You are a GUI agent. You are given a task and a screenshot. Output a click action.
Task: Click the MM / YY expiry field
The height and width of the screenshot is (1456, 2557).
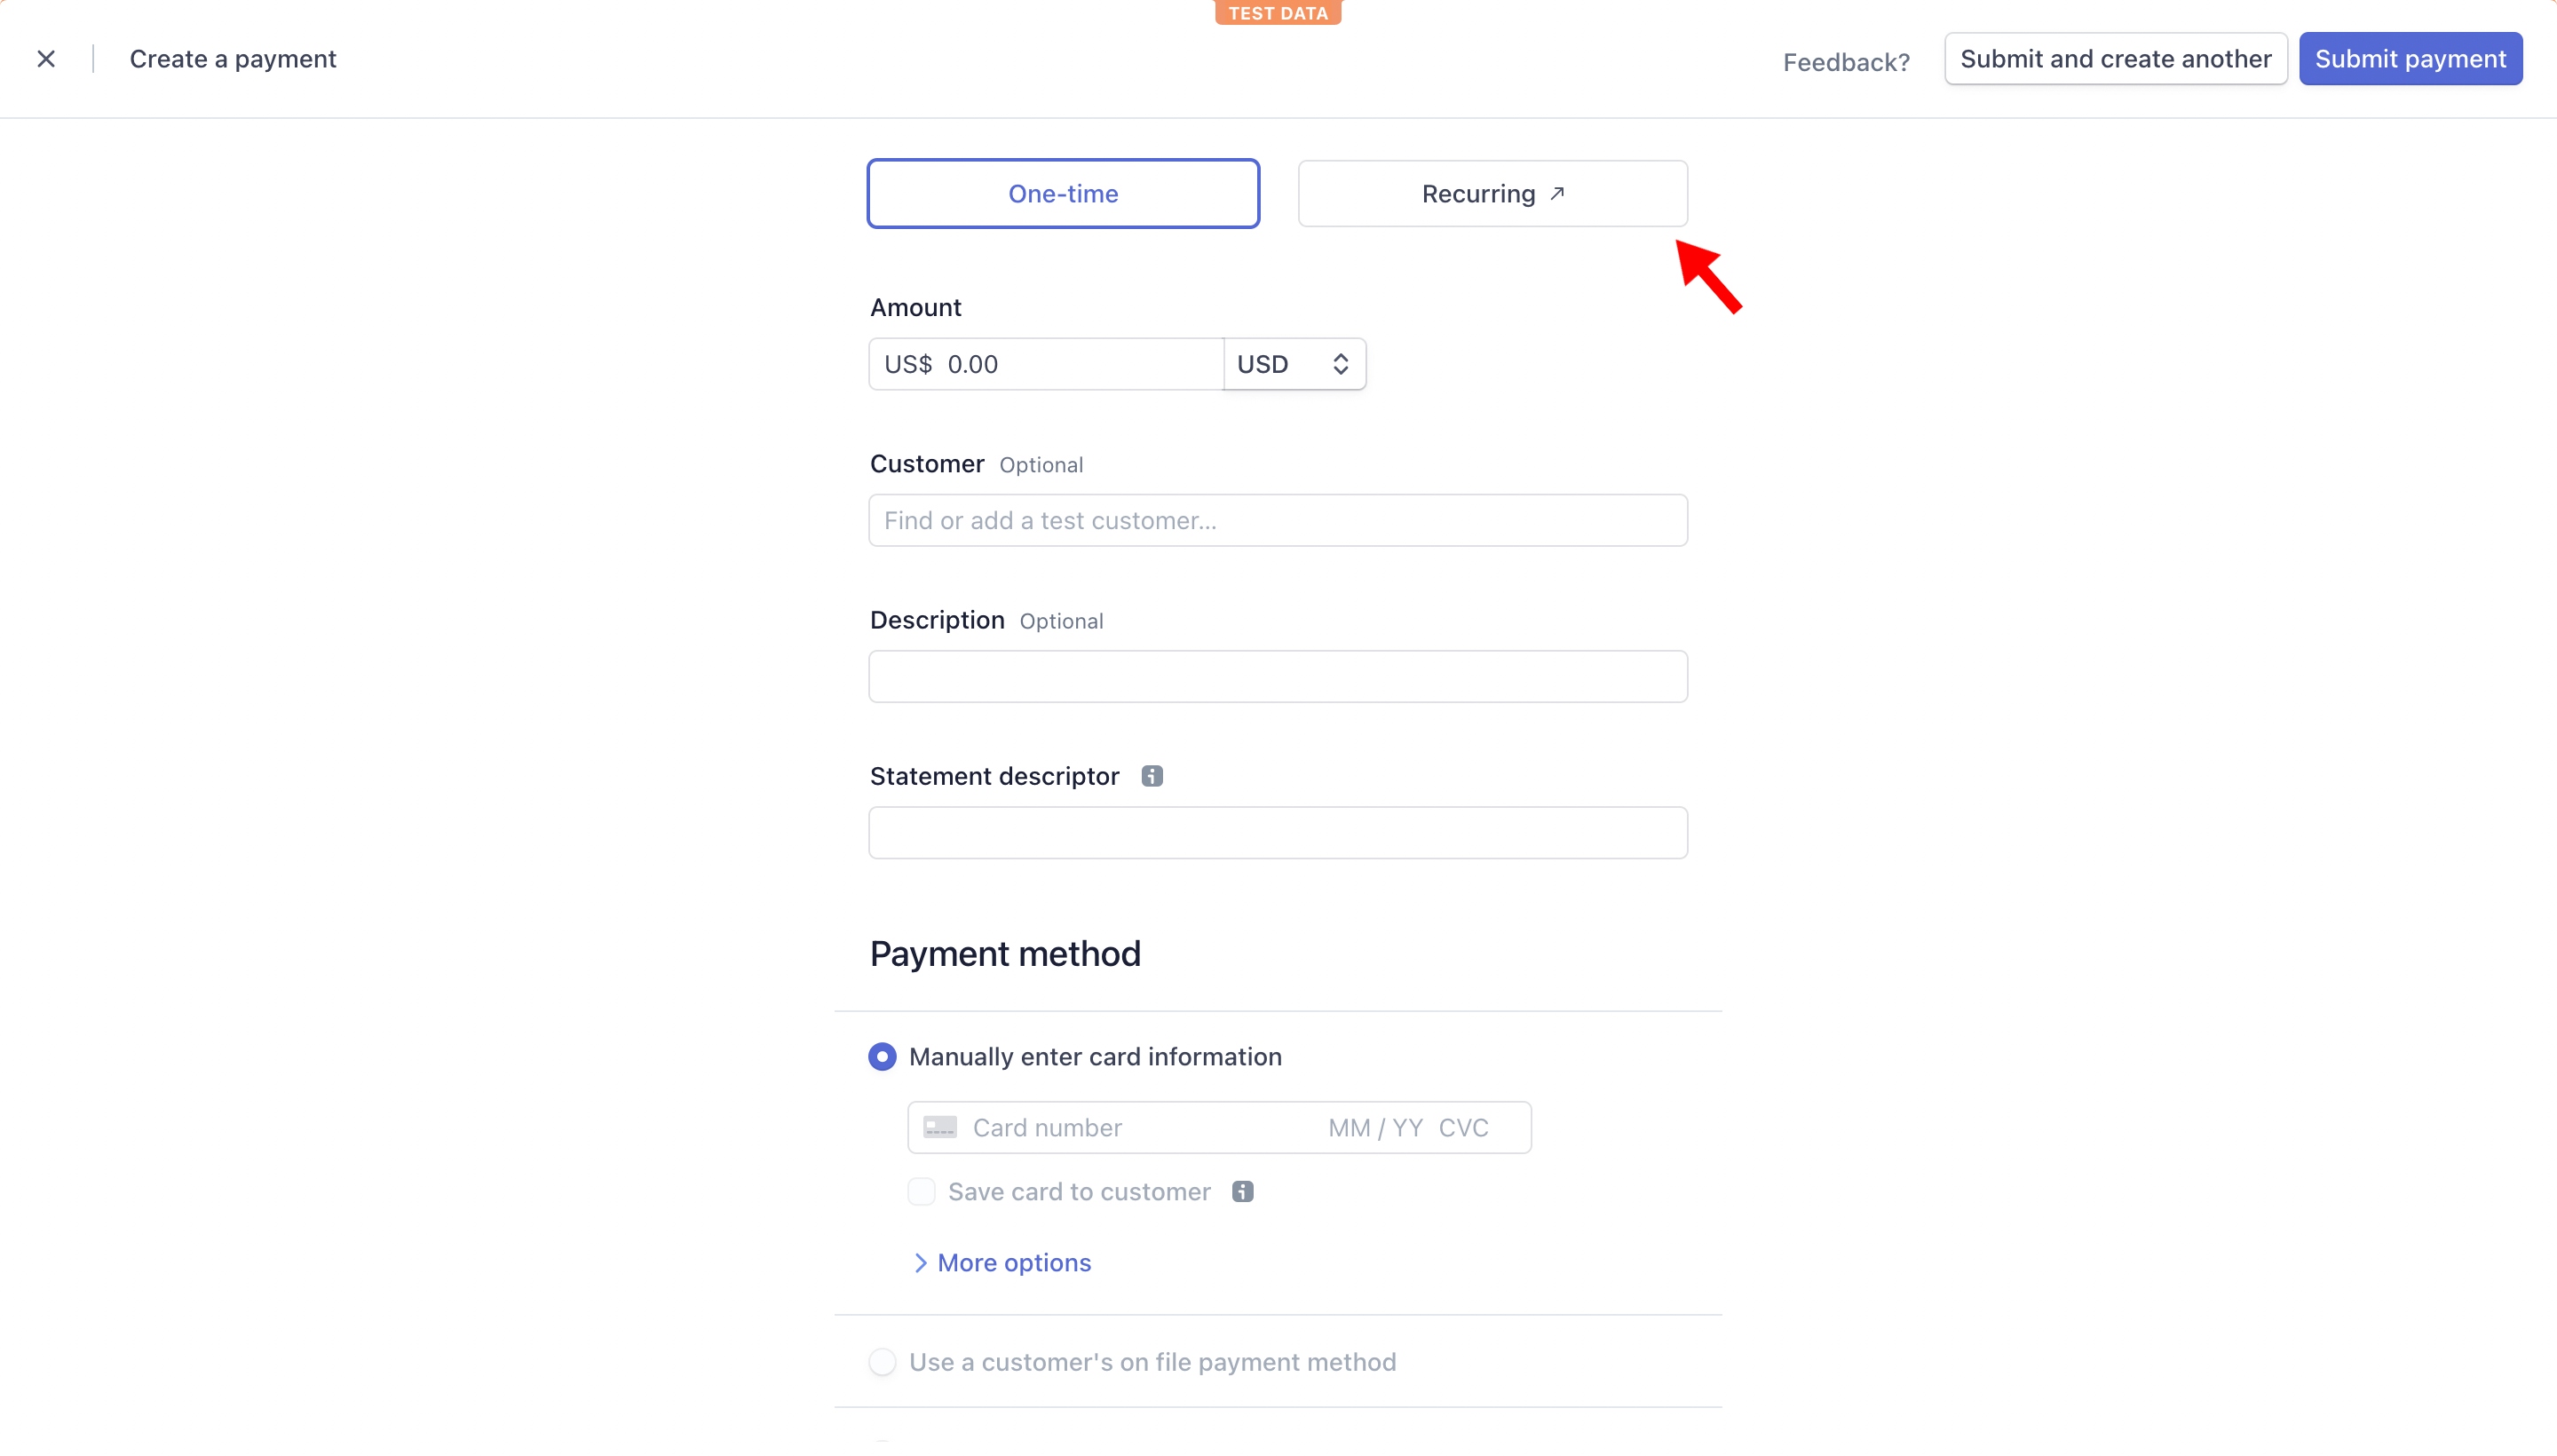coord(1375,1127)
